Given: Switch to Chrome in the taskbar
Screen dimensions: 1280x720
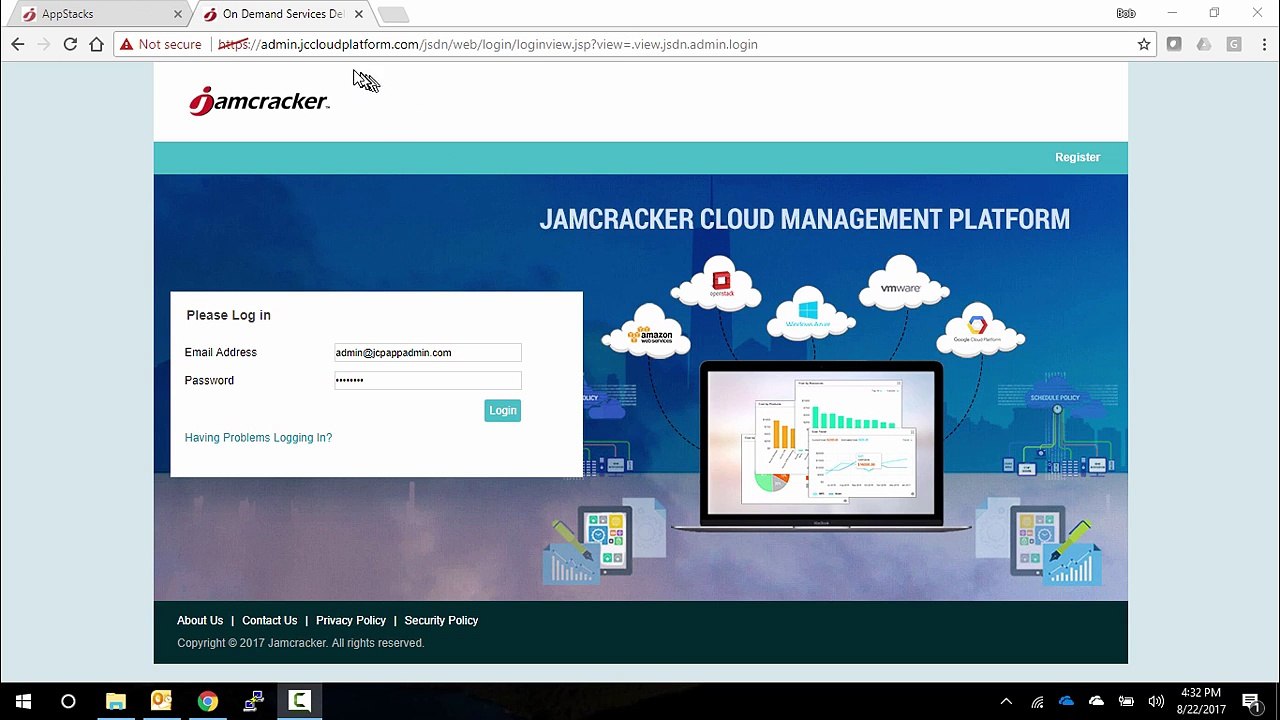Looking at the screenshot, I should [207, 701].
